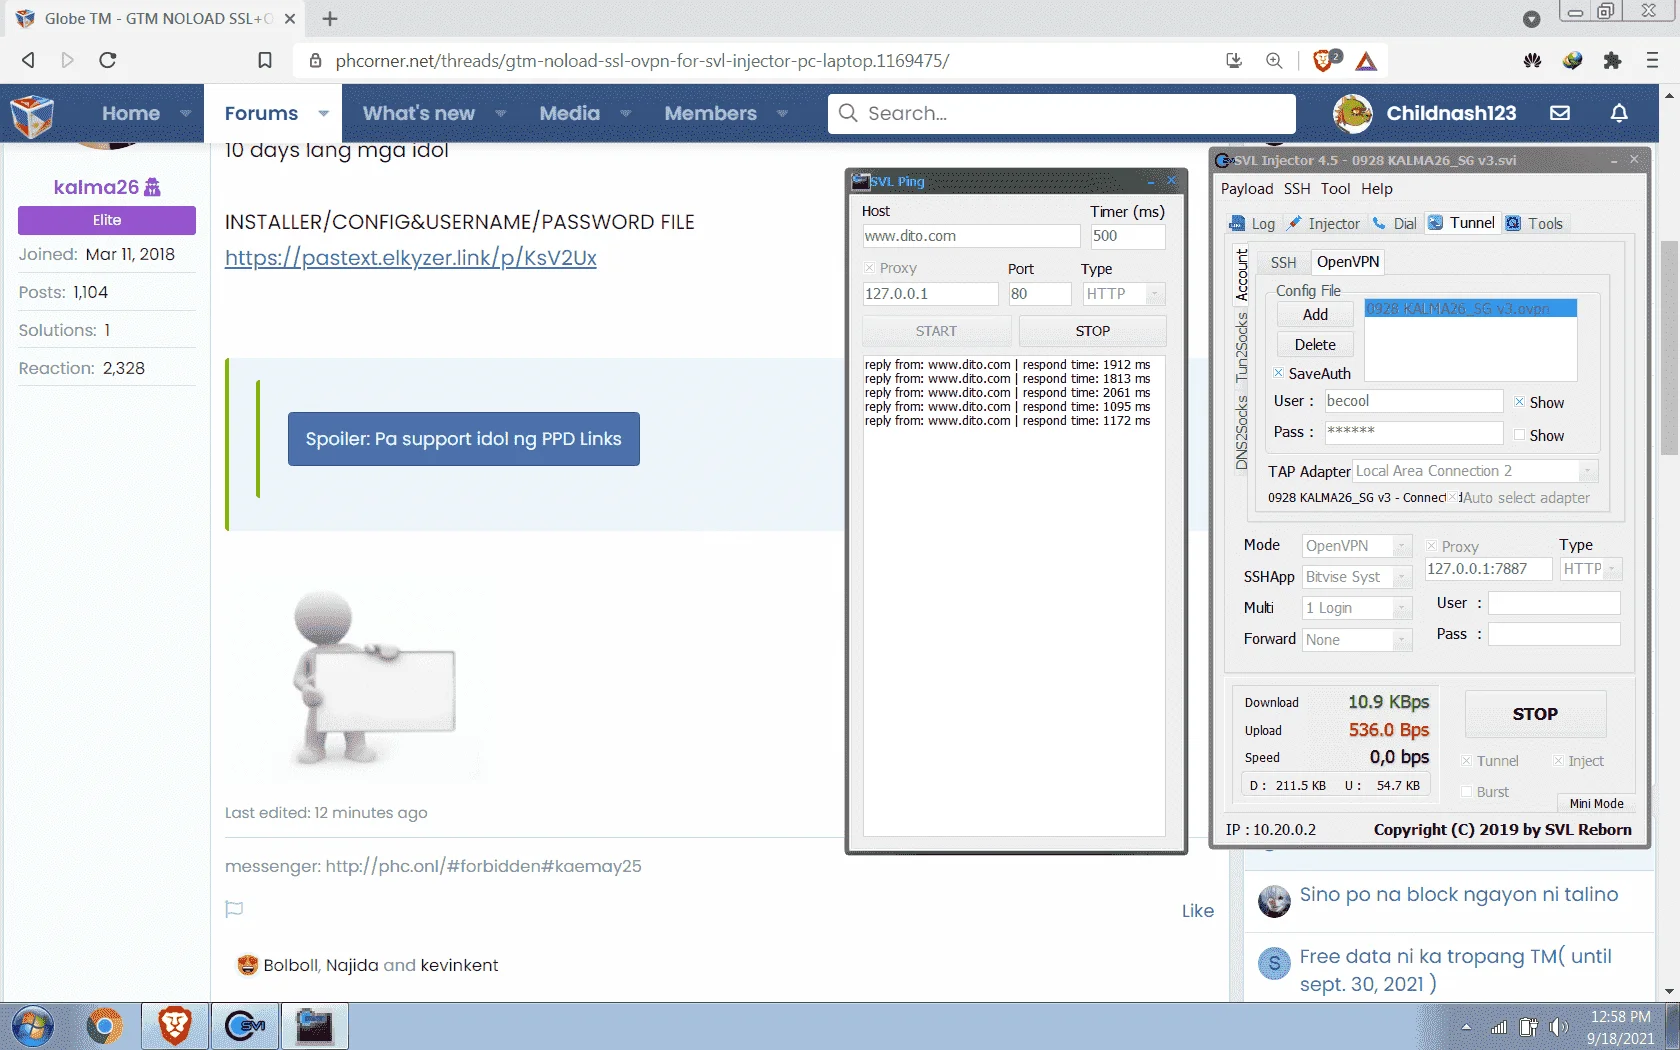Click the Host field in SVL Ping
This screenshot has height=1050, width=1680.
(x=971, y=236)
